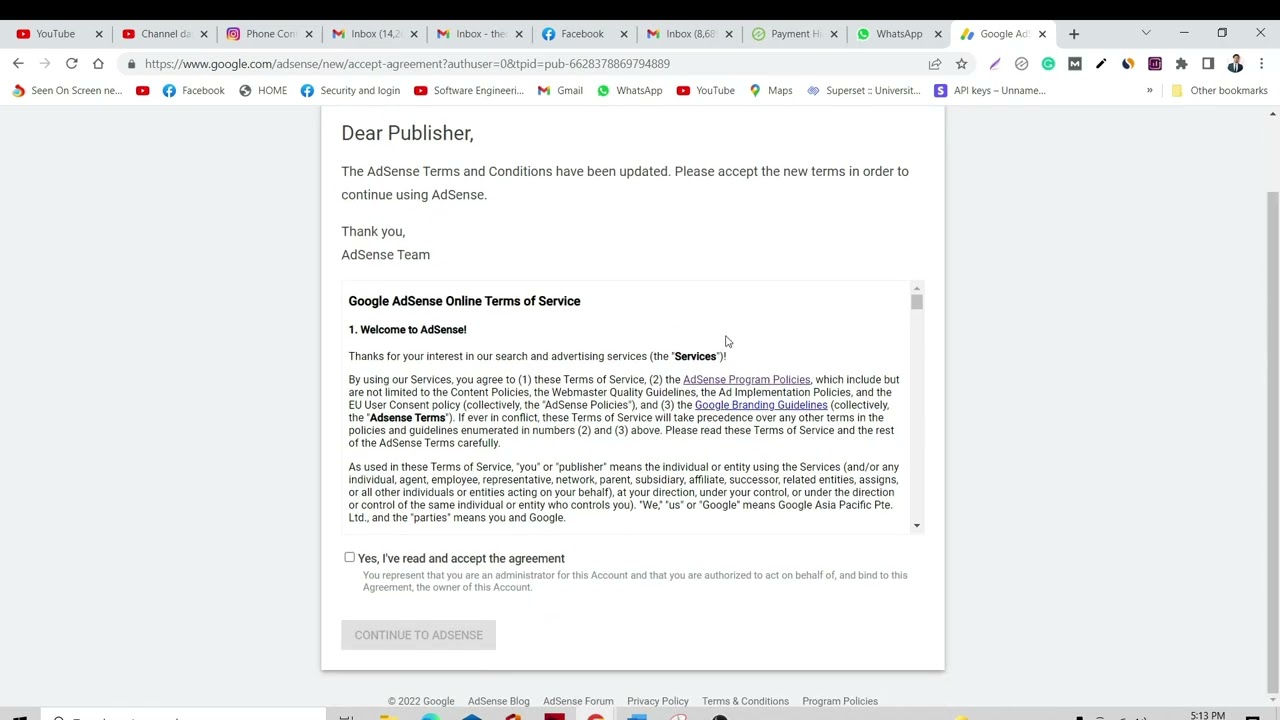Screen dimensions: 1280x720
Task: Switch to the Payment tab
Action: pos(795,34)
